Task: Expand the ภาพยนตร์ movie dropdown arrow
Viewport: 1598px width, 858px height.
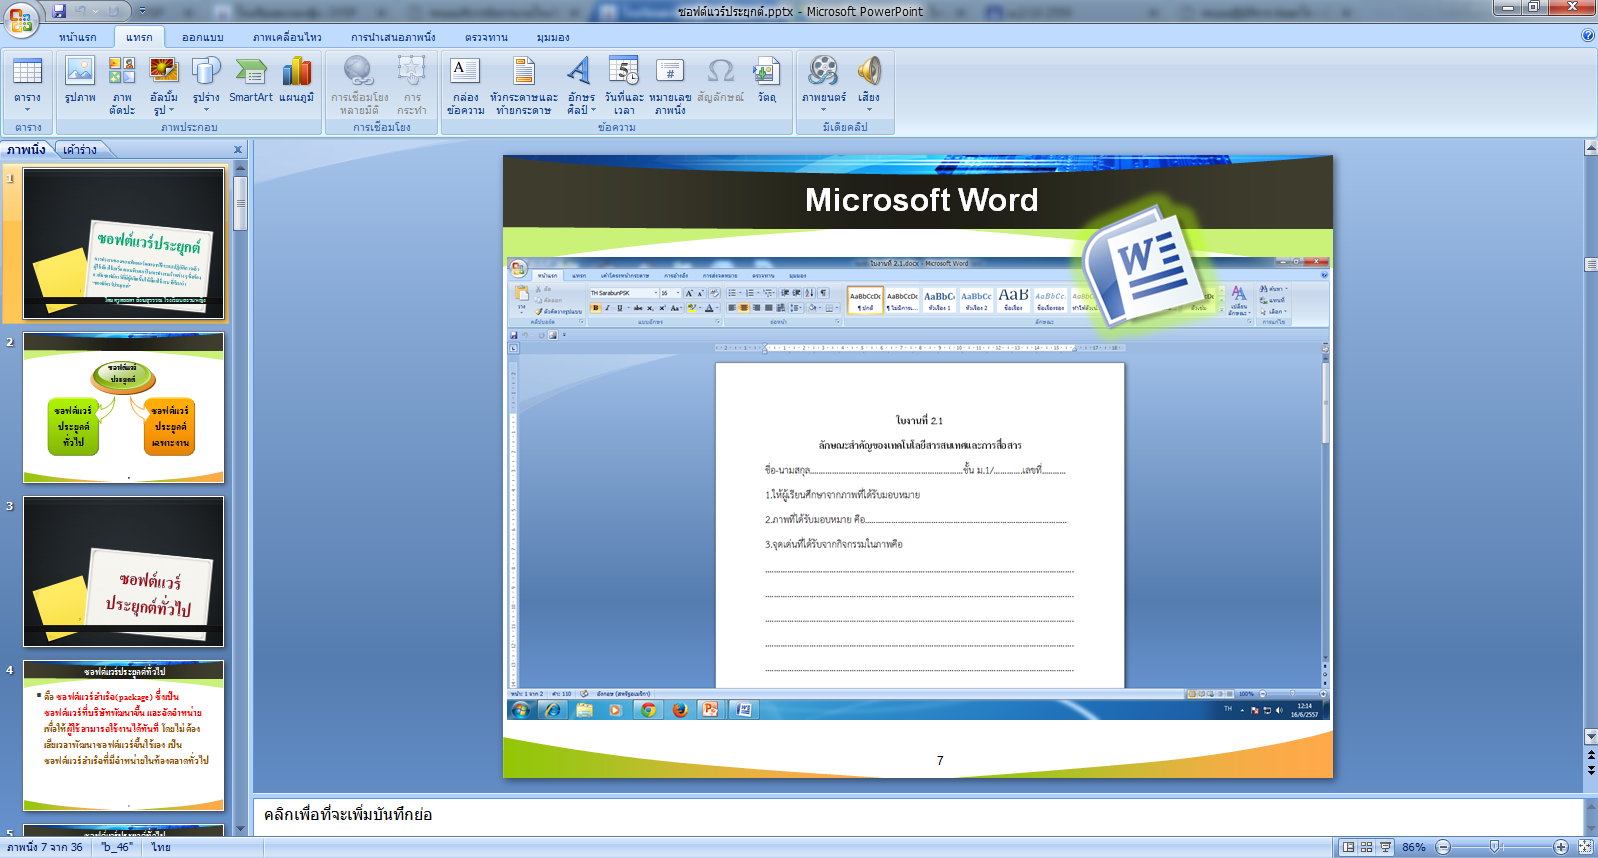Action: point(823,109)
